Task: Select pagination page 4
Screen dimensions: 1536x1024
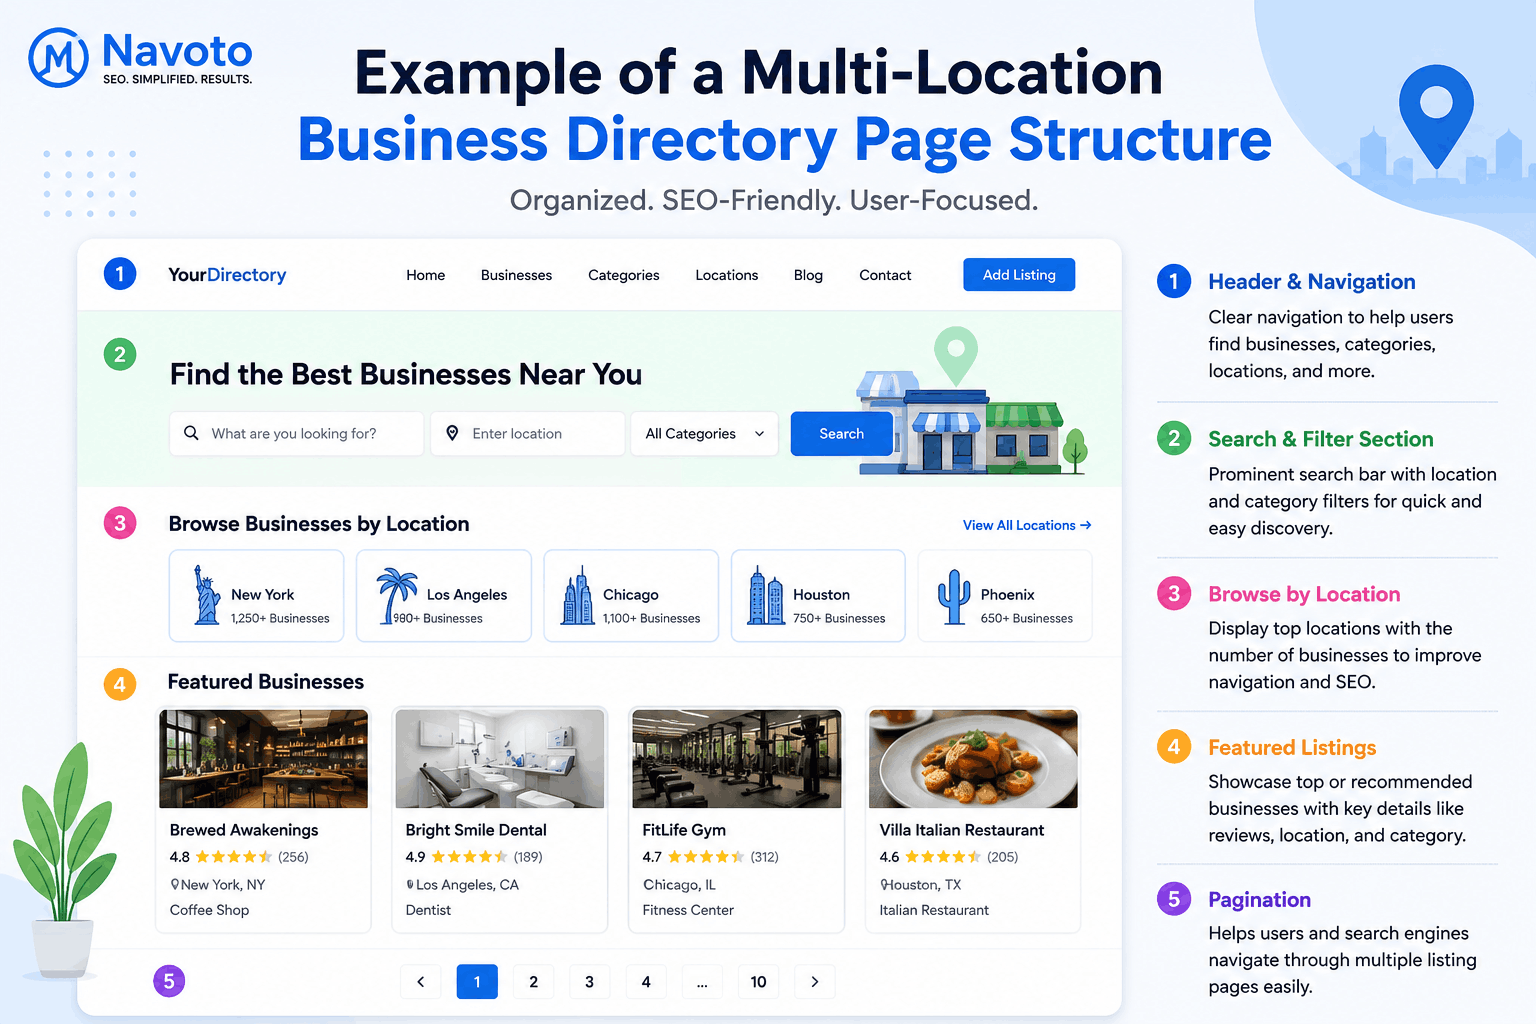Action: pyautogui.click(x=646, y=982)
